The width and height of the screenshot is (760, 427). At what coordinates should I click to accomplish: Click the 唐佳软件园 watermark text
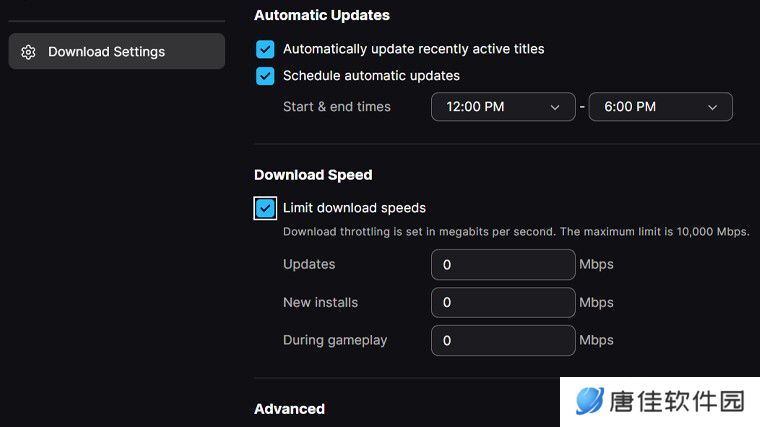[x=677, y=401]
